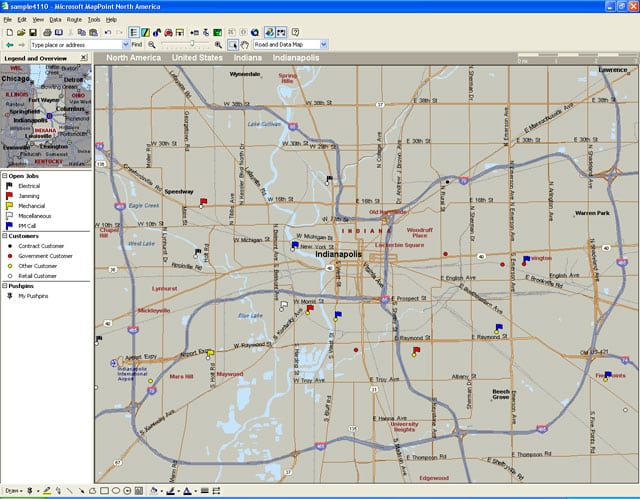Open Fill Color dropdown arrow
Image resolution: width=640 pixels, height=499 pixels.
point(162,491)
